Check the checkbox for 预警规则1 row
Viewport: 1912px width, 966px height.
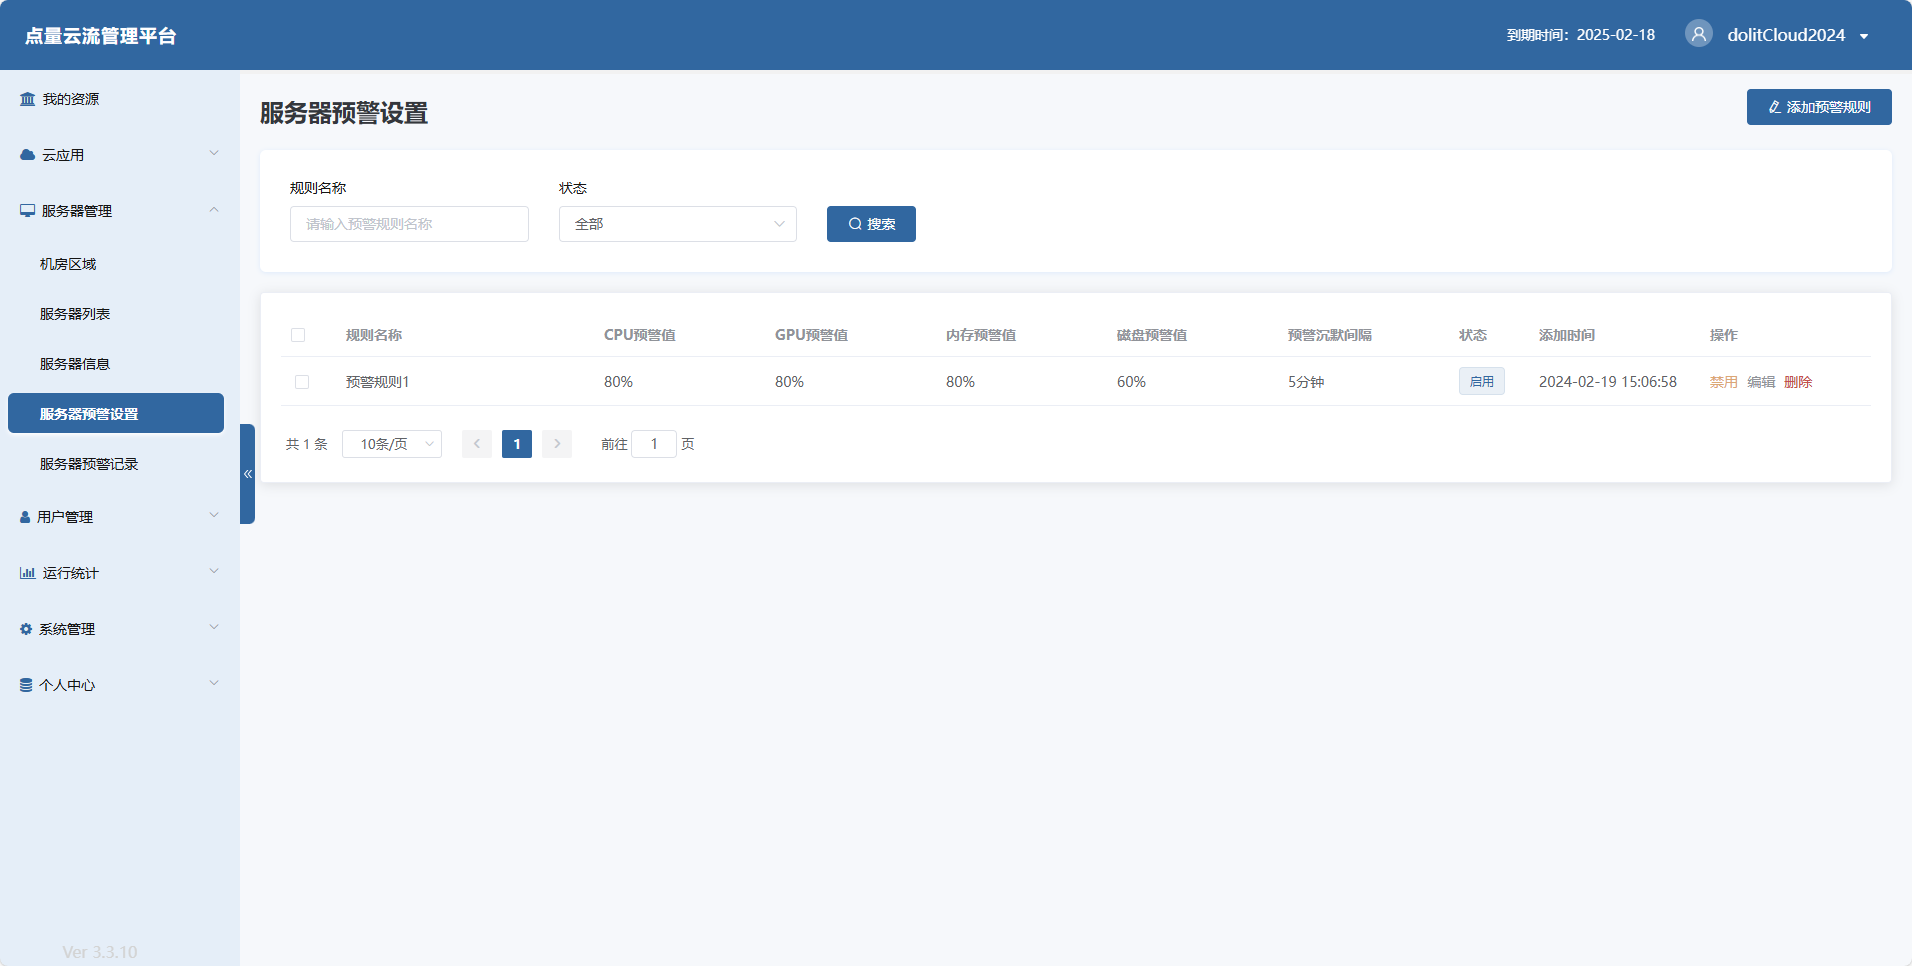click(x=302, y=382)
